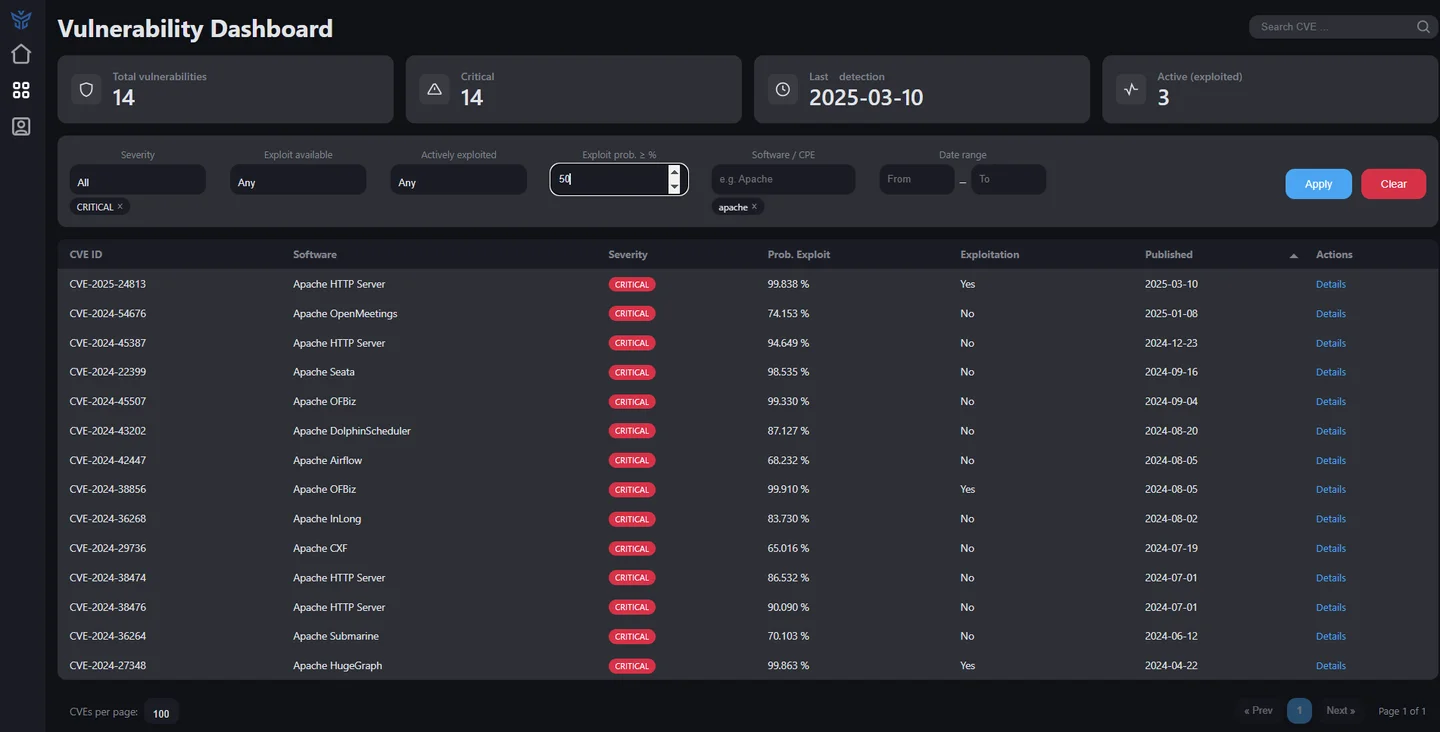Open Details for CVE-2024-22399
The width and height of the screenshot is (1440, 732).
pos(1331,372)
